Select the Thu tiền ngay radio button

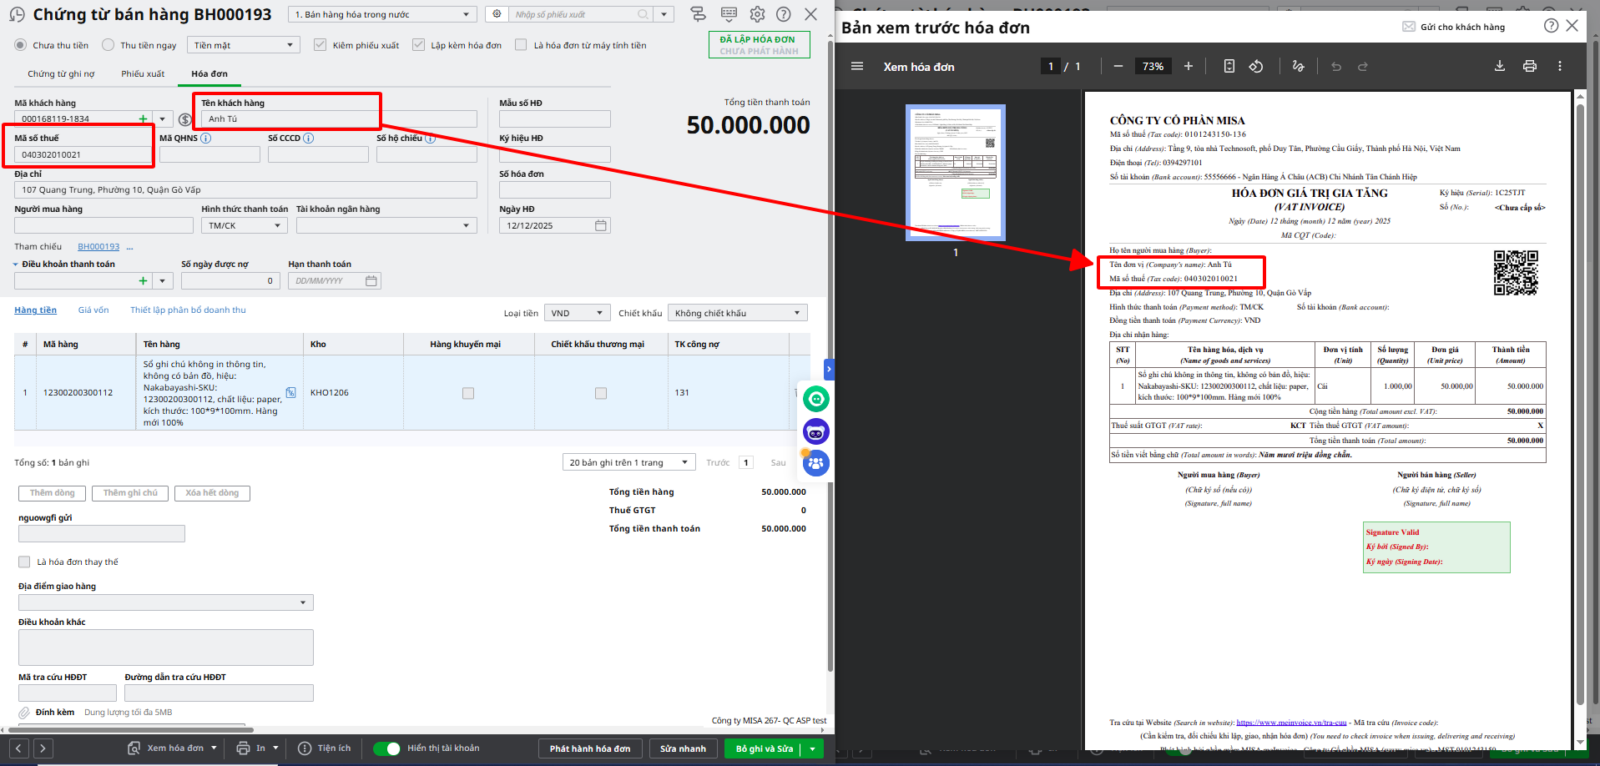[x=108, y=45]
